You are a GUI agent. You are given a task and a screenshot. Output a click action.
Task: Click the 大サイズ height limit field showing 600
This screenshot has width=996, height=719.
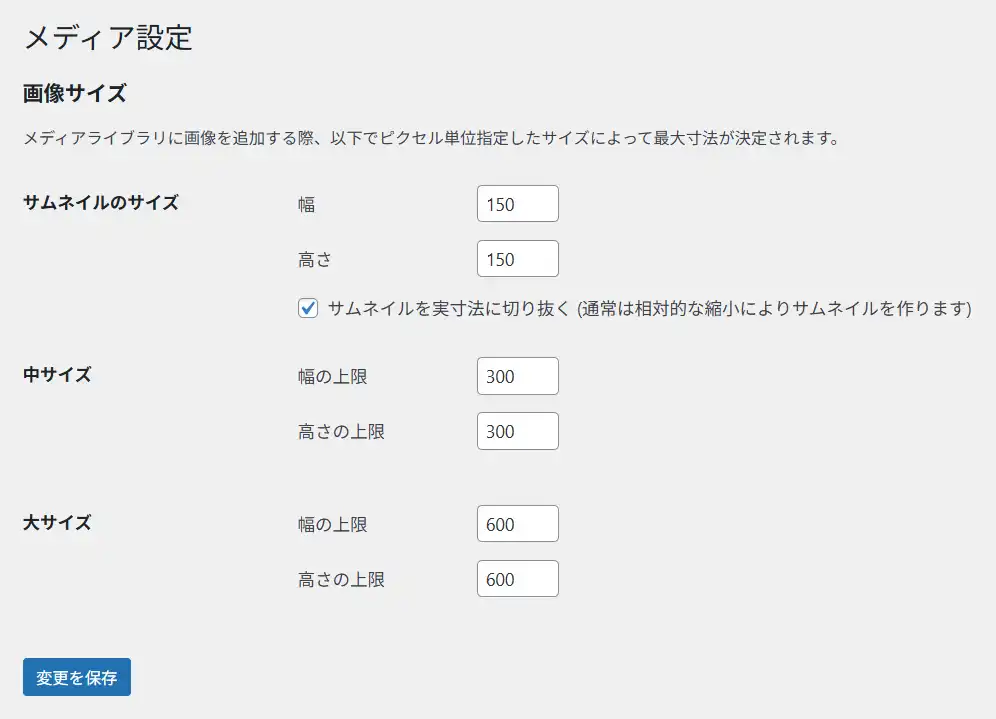(517, 578)
